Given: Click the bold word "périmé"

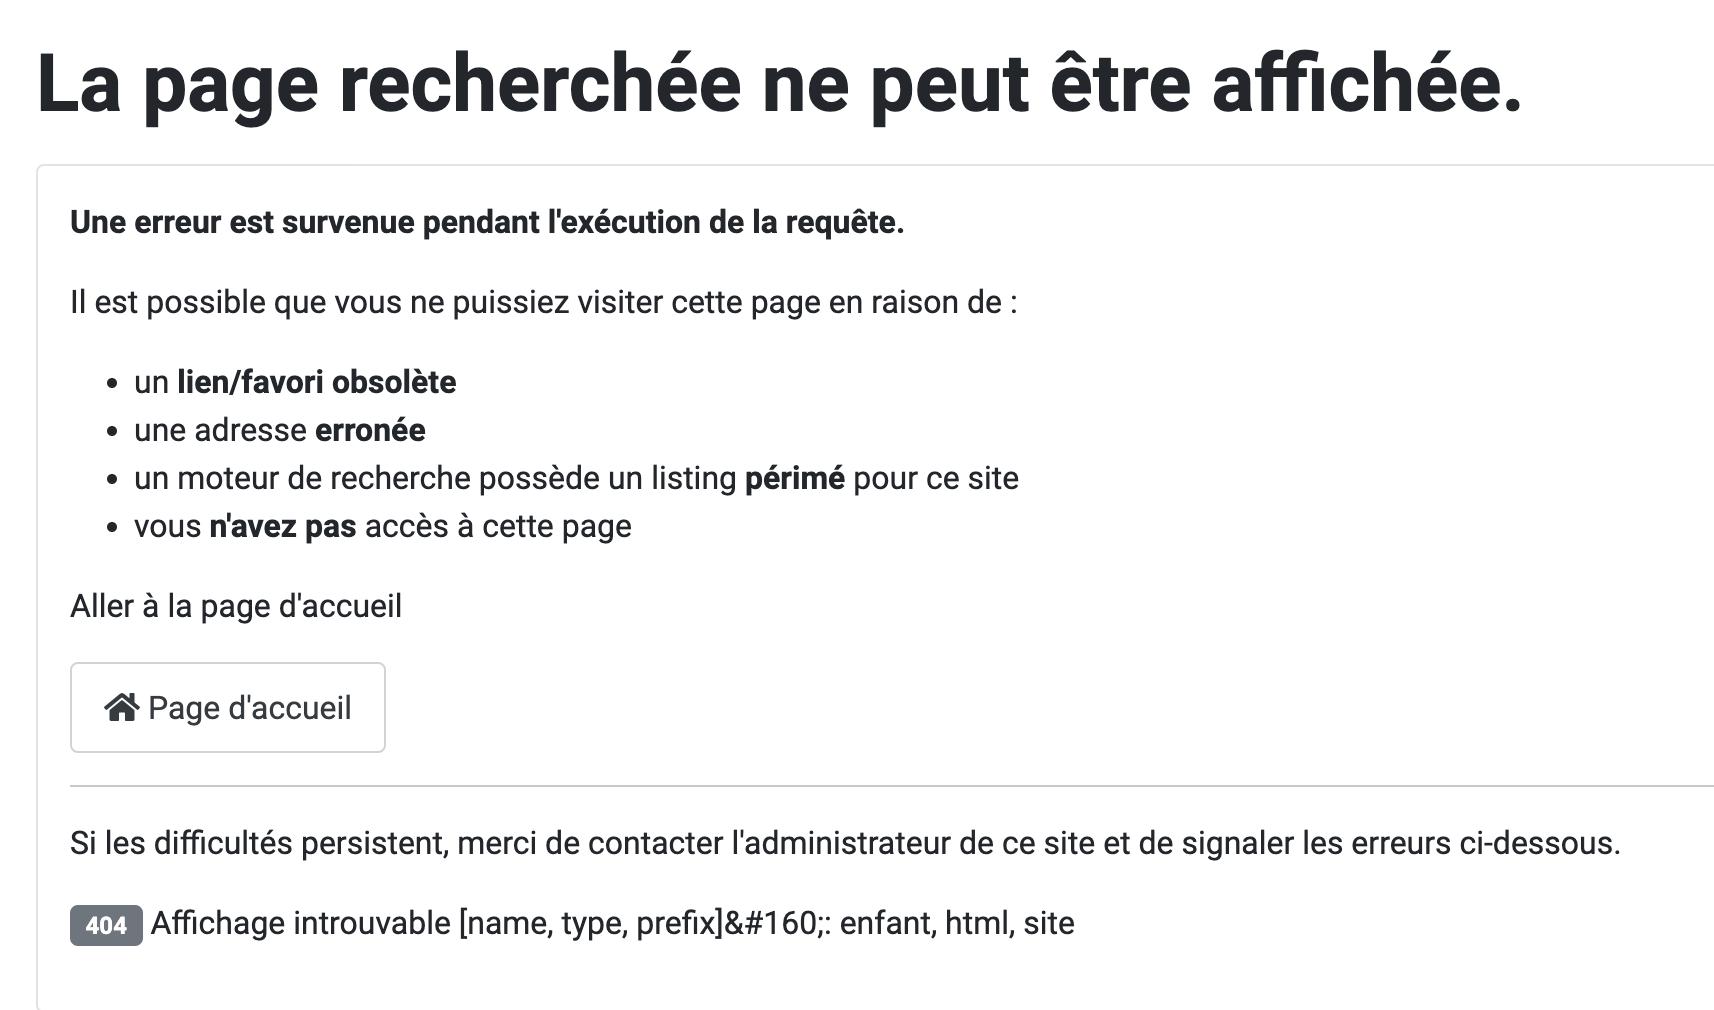Looking at the screenshot, I should 795,478.
